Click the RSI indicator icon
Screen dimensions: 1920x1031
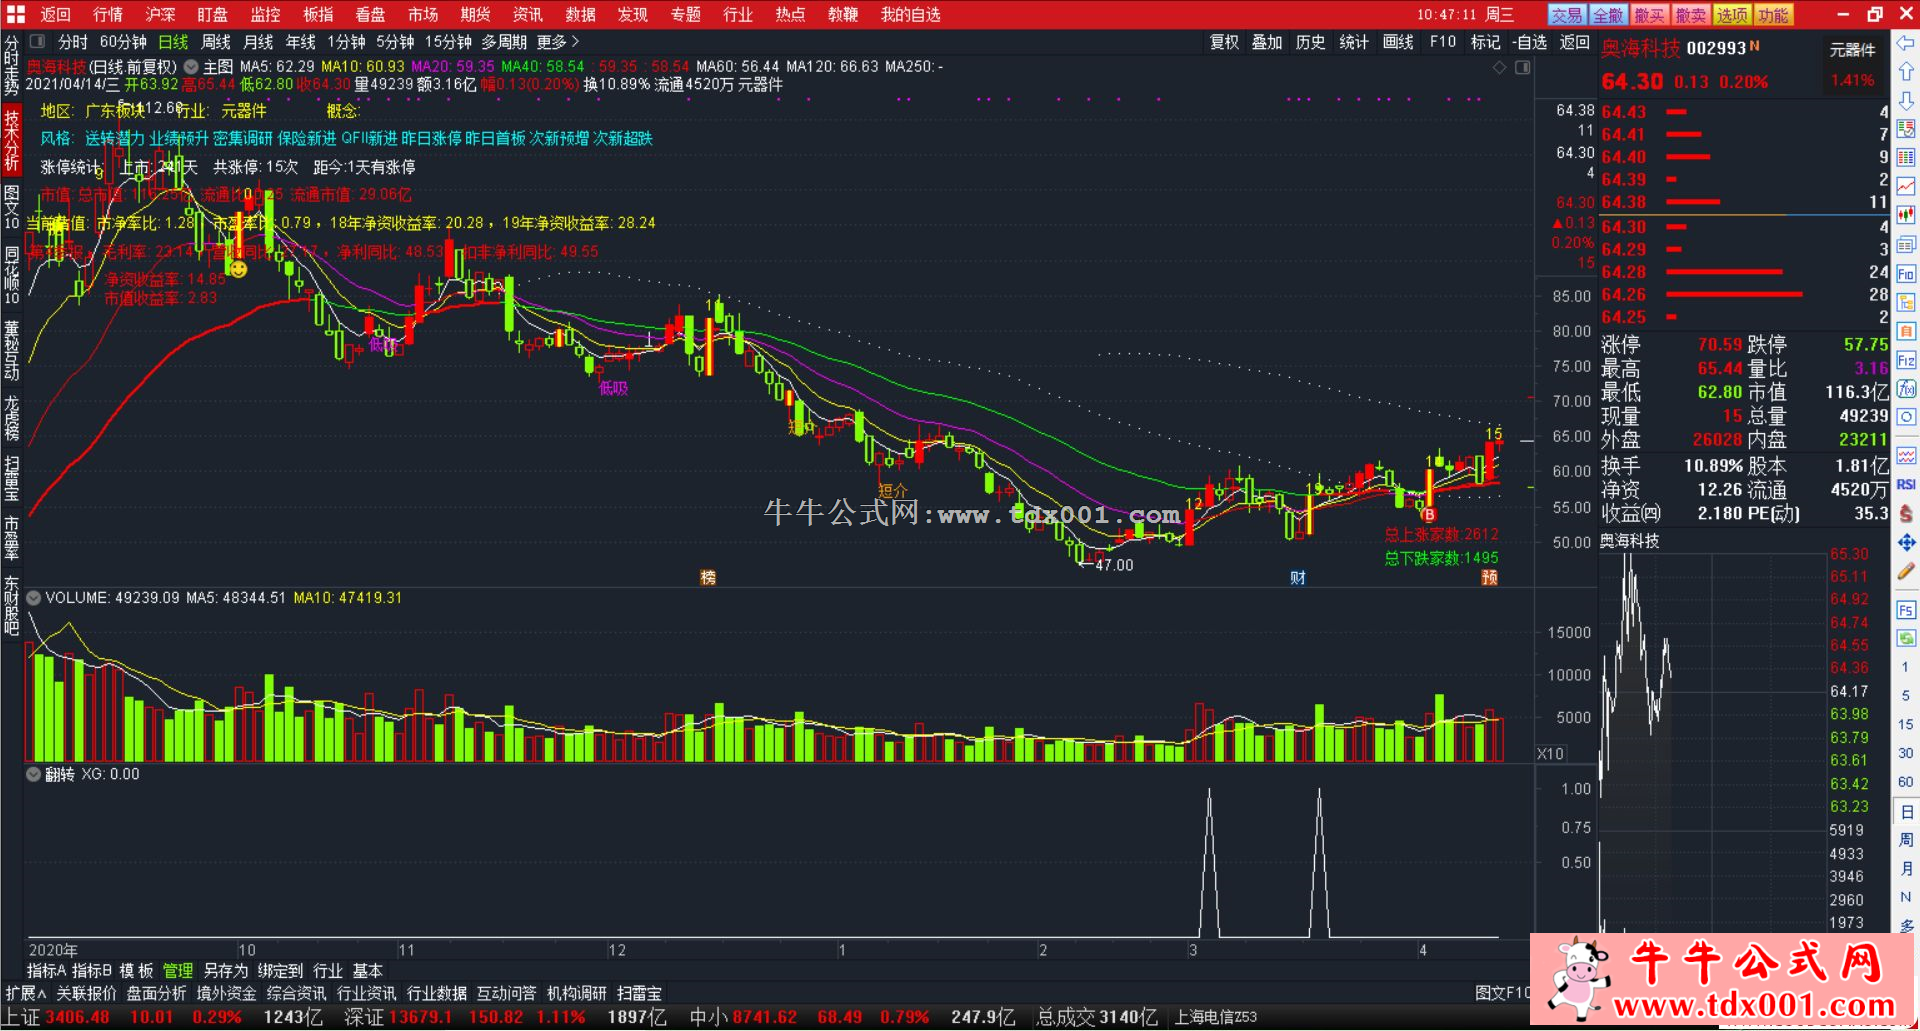point(1906,485)
